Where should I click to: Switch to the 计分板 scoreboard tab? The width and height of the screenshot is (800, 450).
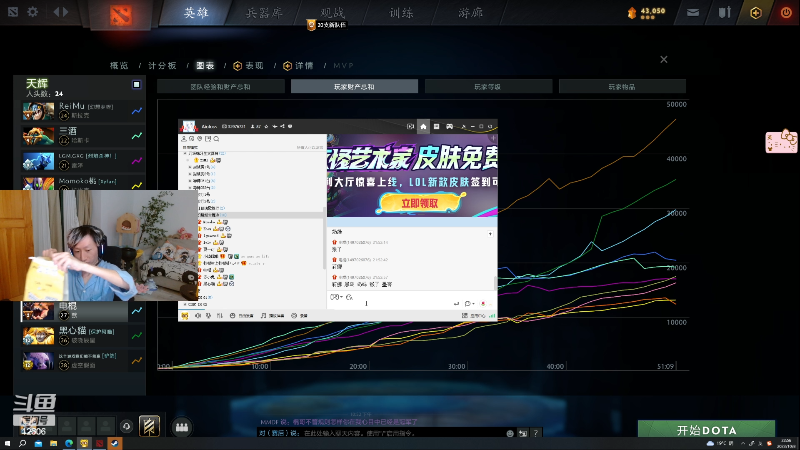pyautogui.click(x=162, y=65)
